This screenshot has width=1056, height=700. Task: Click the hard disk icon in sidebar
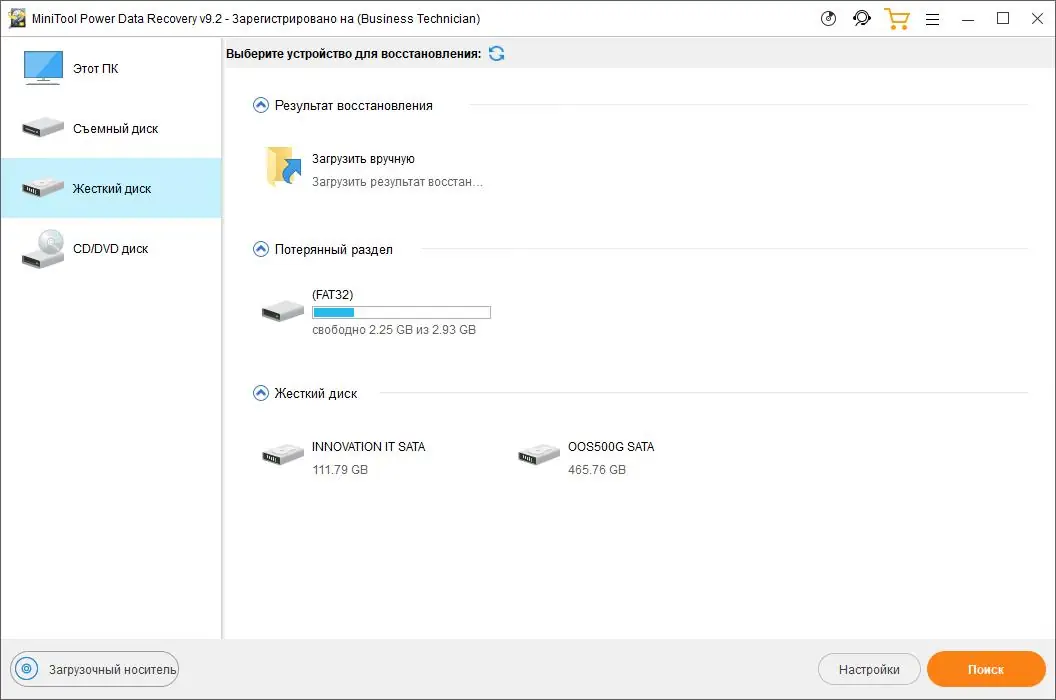tap(42, 188)
